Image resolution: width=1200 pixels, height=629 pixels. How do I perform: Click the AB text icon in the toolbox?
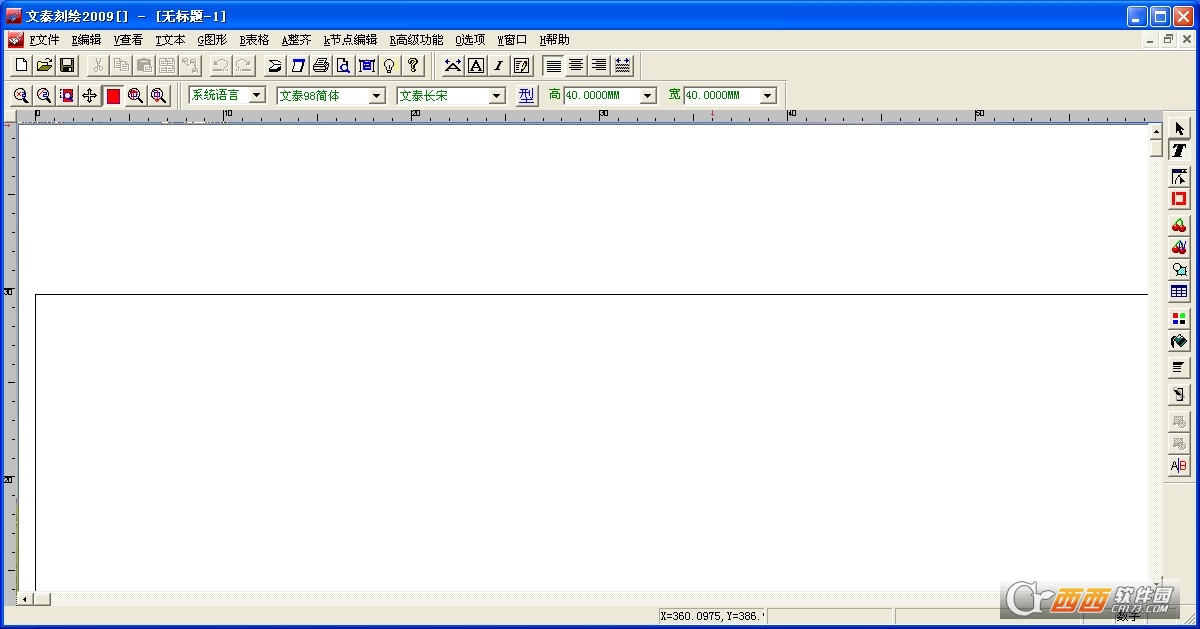(1179, 466)
